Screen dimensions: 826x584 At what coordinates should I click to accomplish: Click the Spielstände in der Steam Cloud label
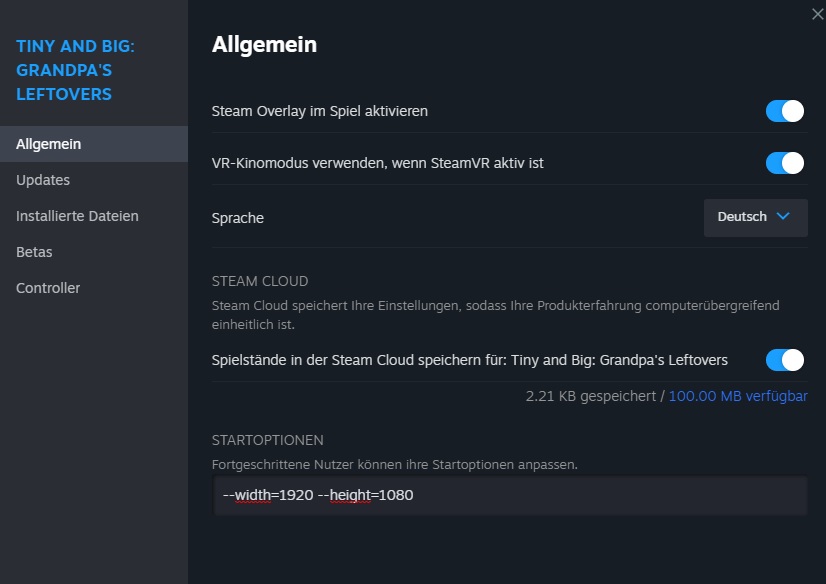click(x=469, y=360)
